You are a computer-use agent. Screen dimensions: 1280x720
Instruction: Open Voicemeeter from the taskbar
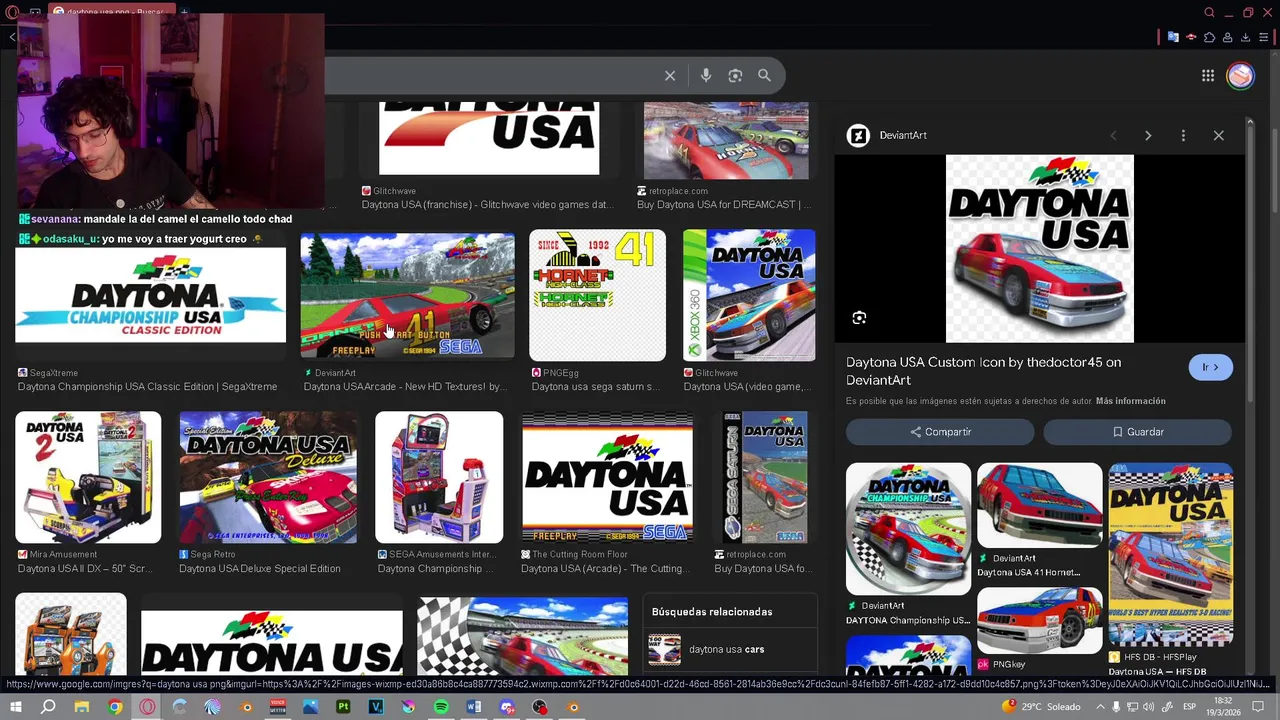(x=278, y=707)
